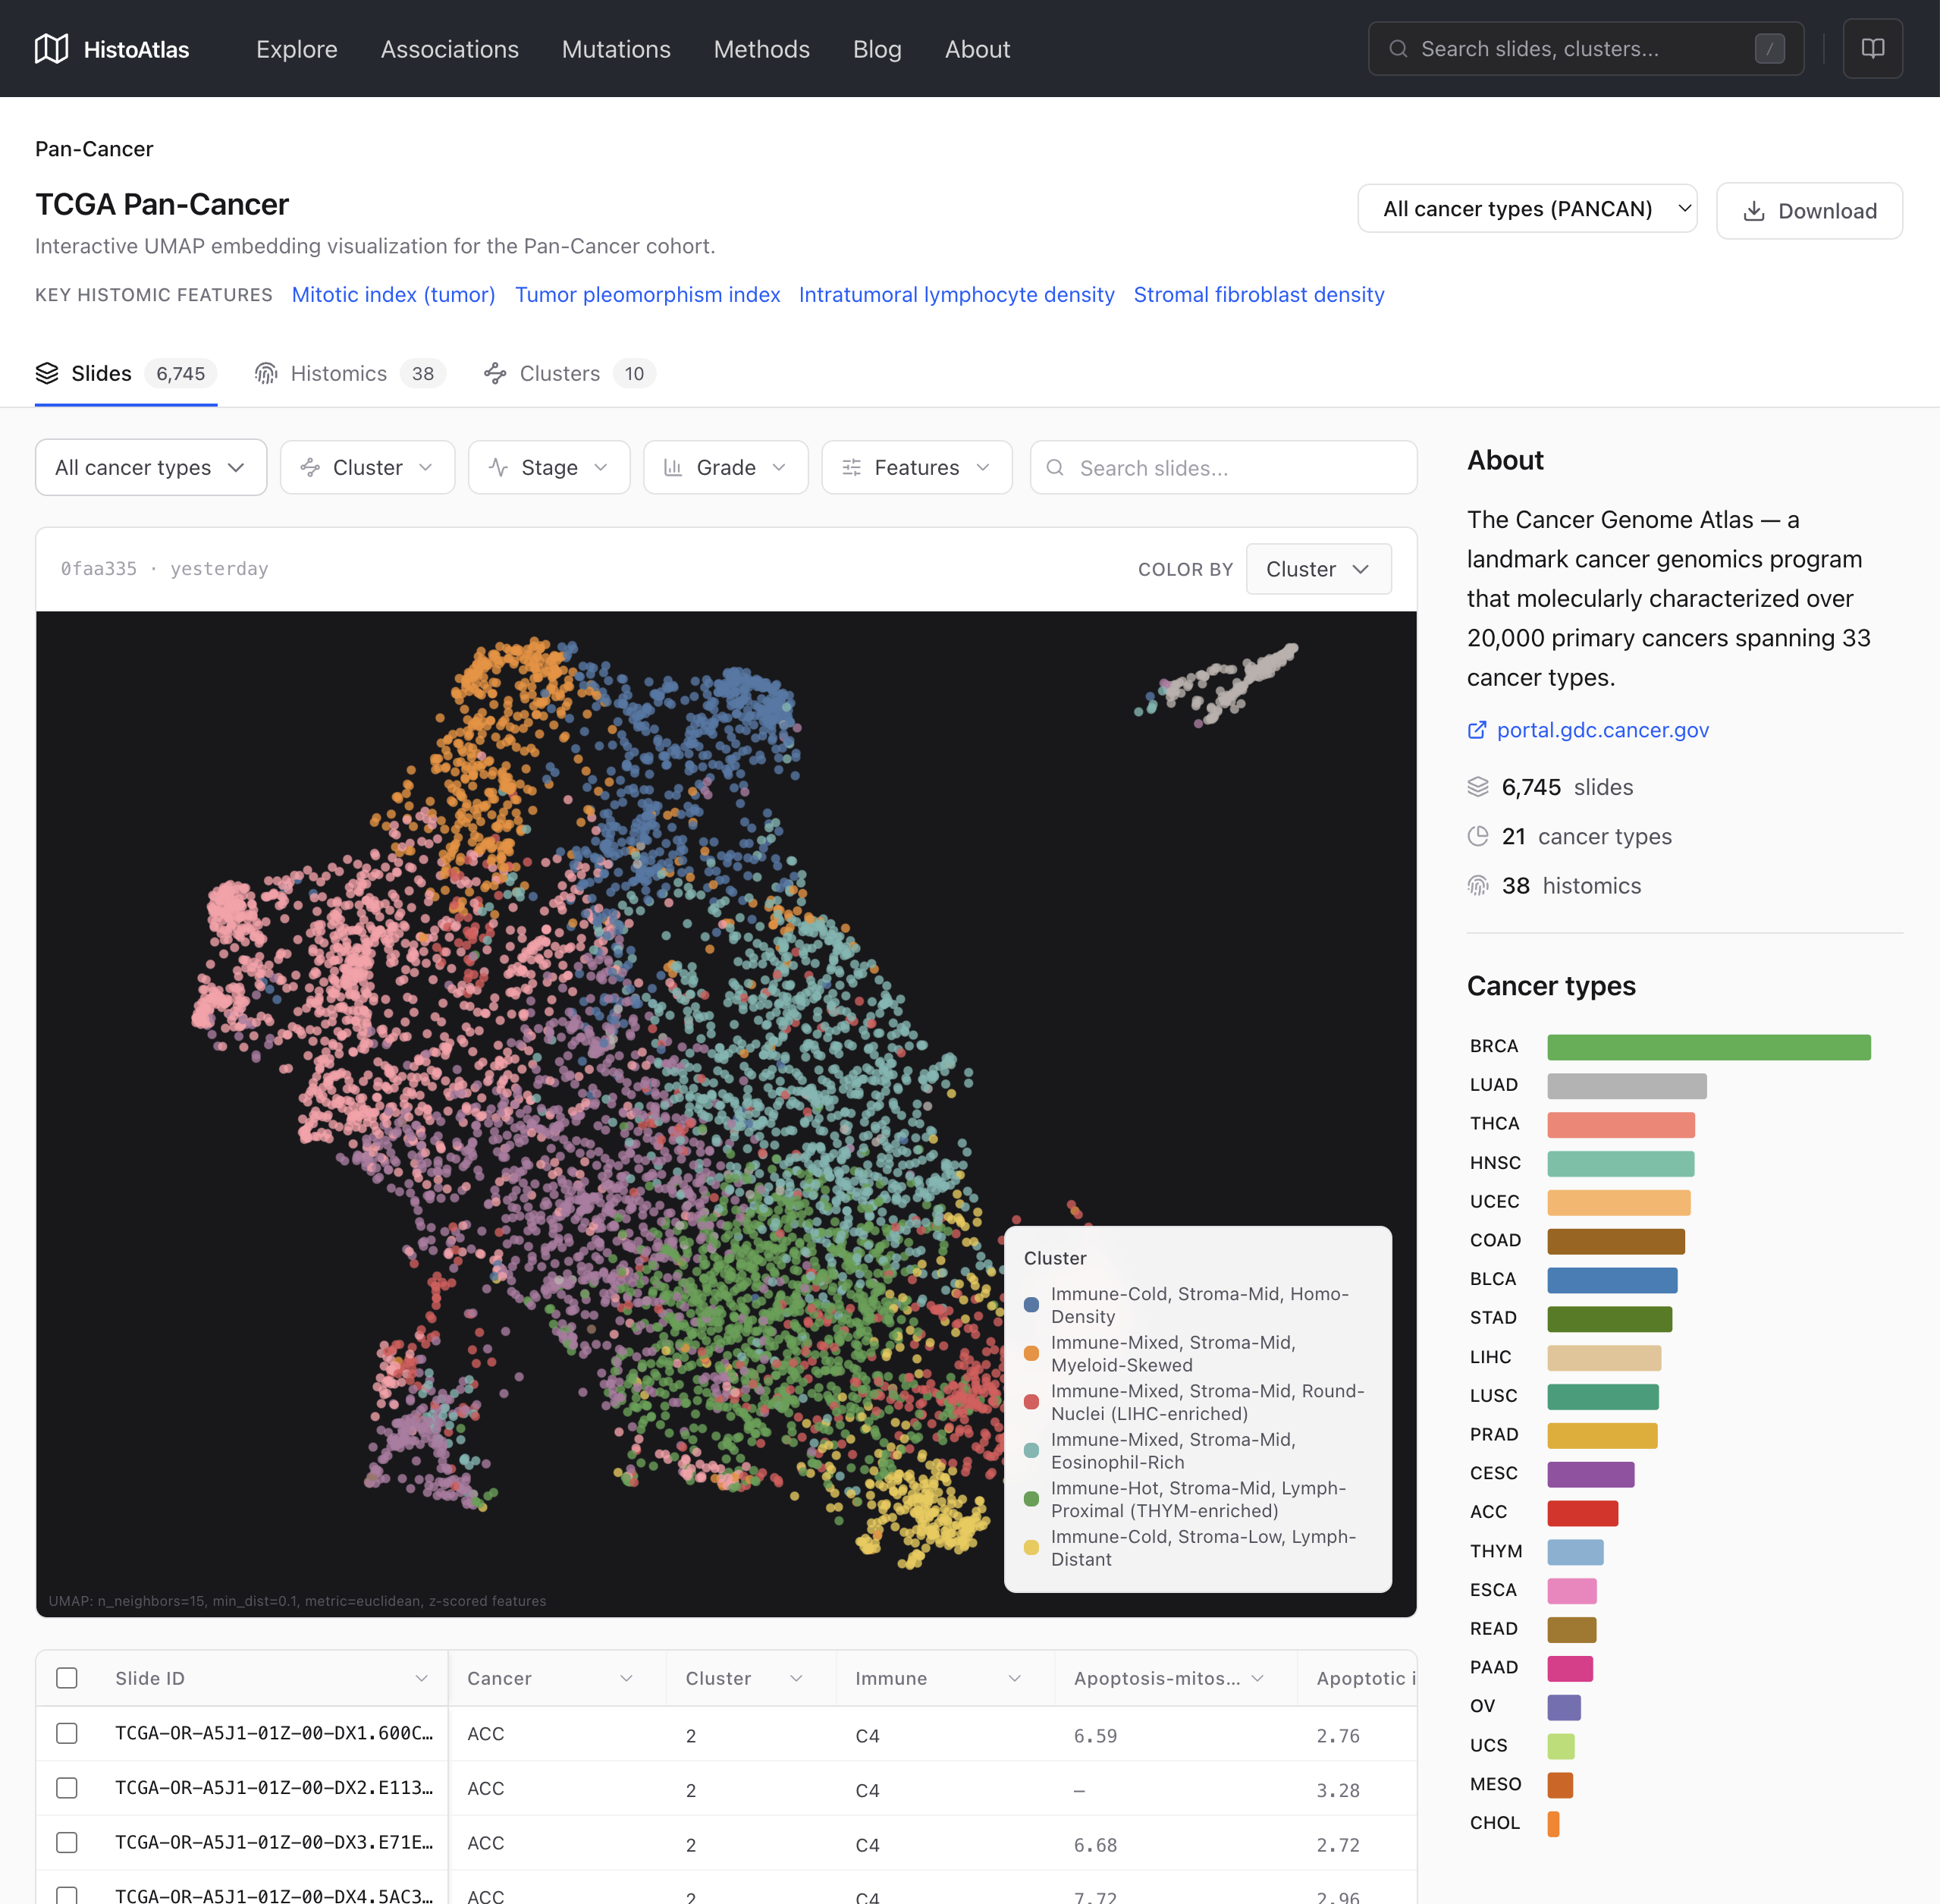The height and width of the screenshot is (1904, 1940).
Task: Check the select-all checkbox in the table header
Action: pyautogui.click(x=67, y=1678)
